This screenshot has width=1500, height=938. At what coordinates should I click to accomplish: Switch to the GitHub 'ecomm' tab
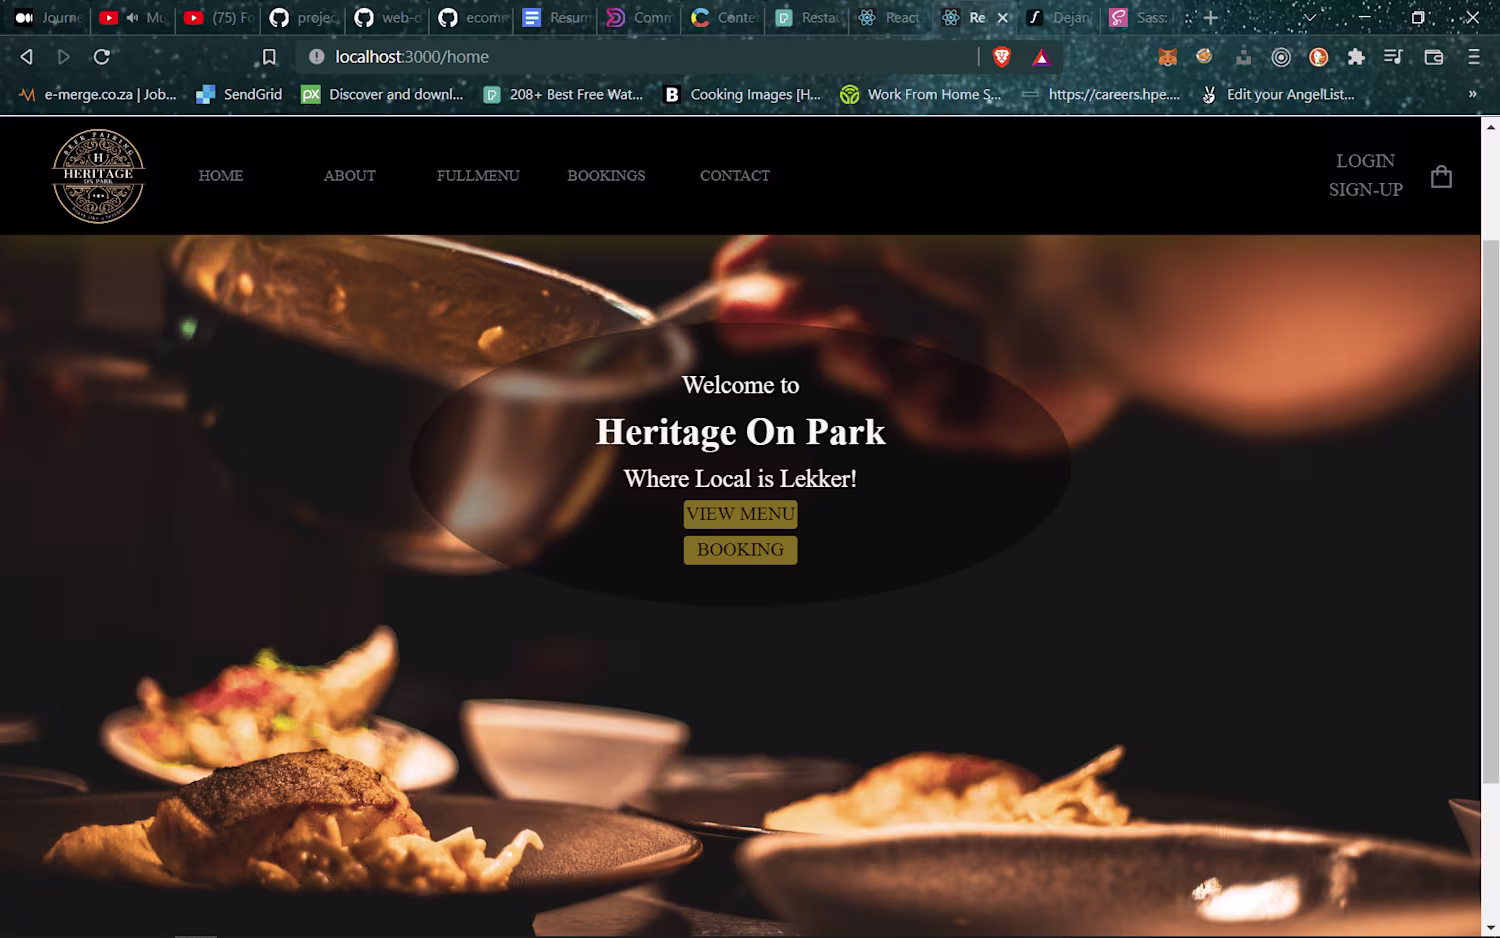click(x=473, y=17)
